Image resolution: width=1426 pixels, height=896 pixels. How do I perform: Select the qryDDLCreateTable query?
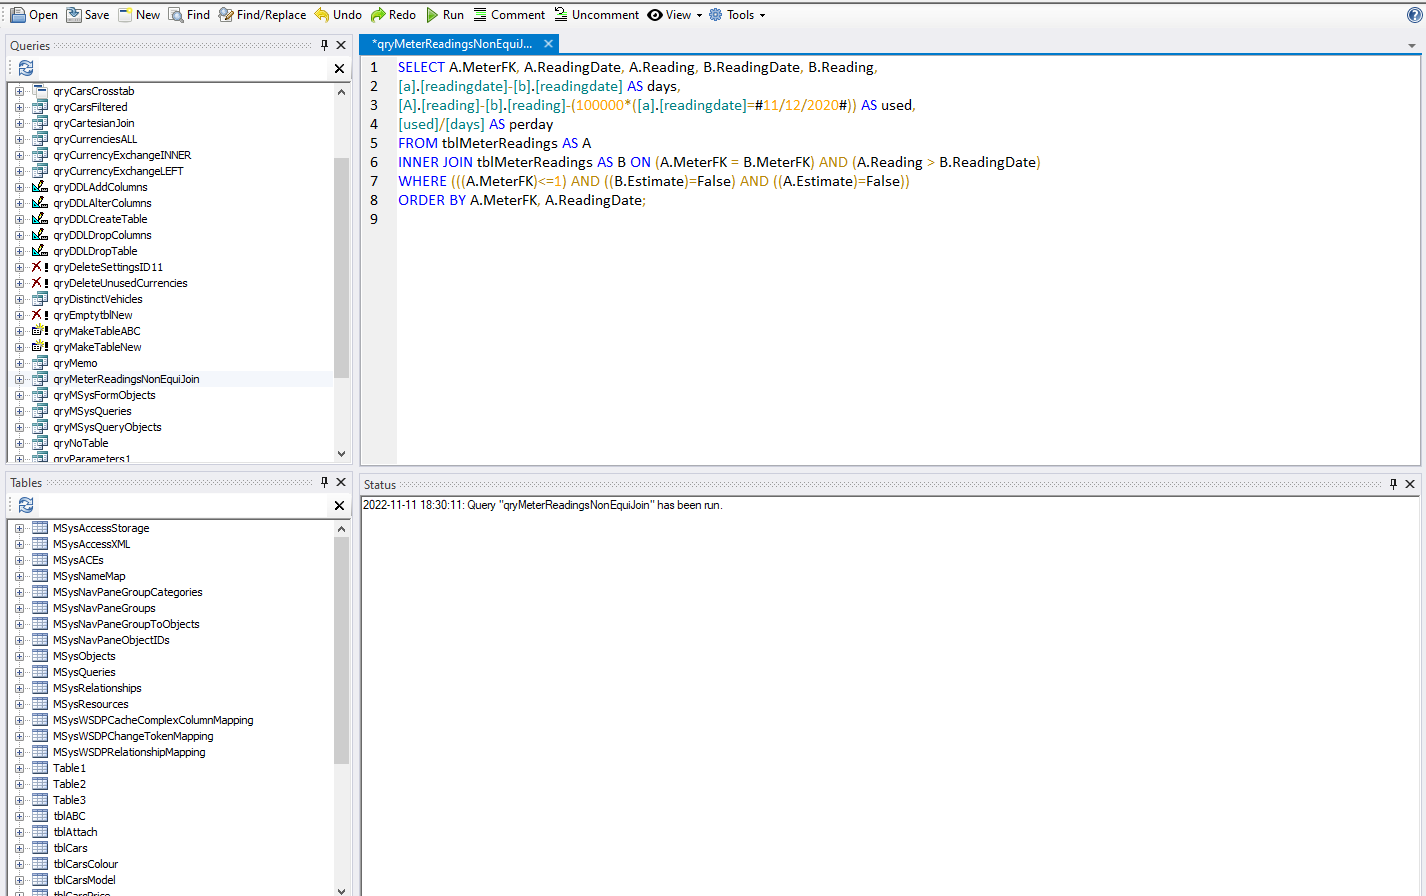100,219
